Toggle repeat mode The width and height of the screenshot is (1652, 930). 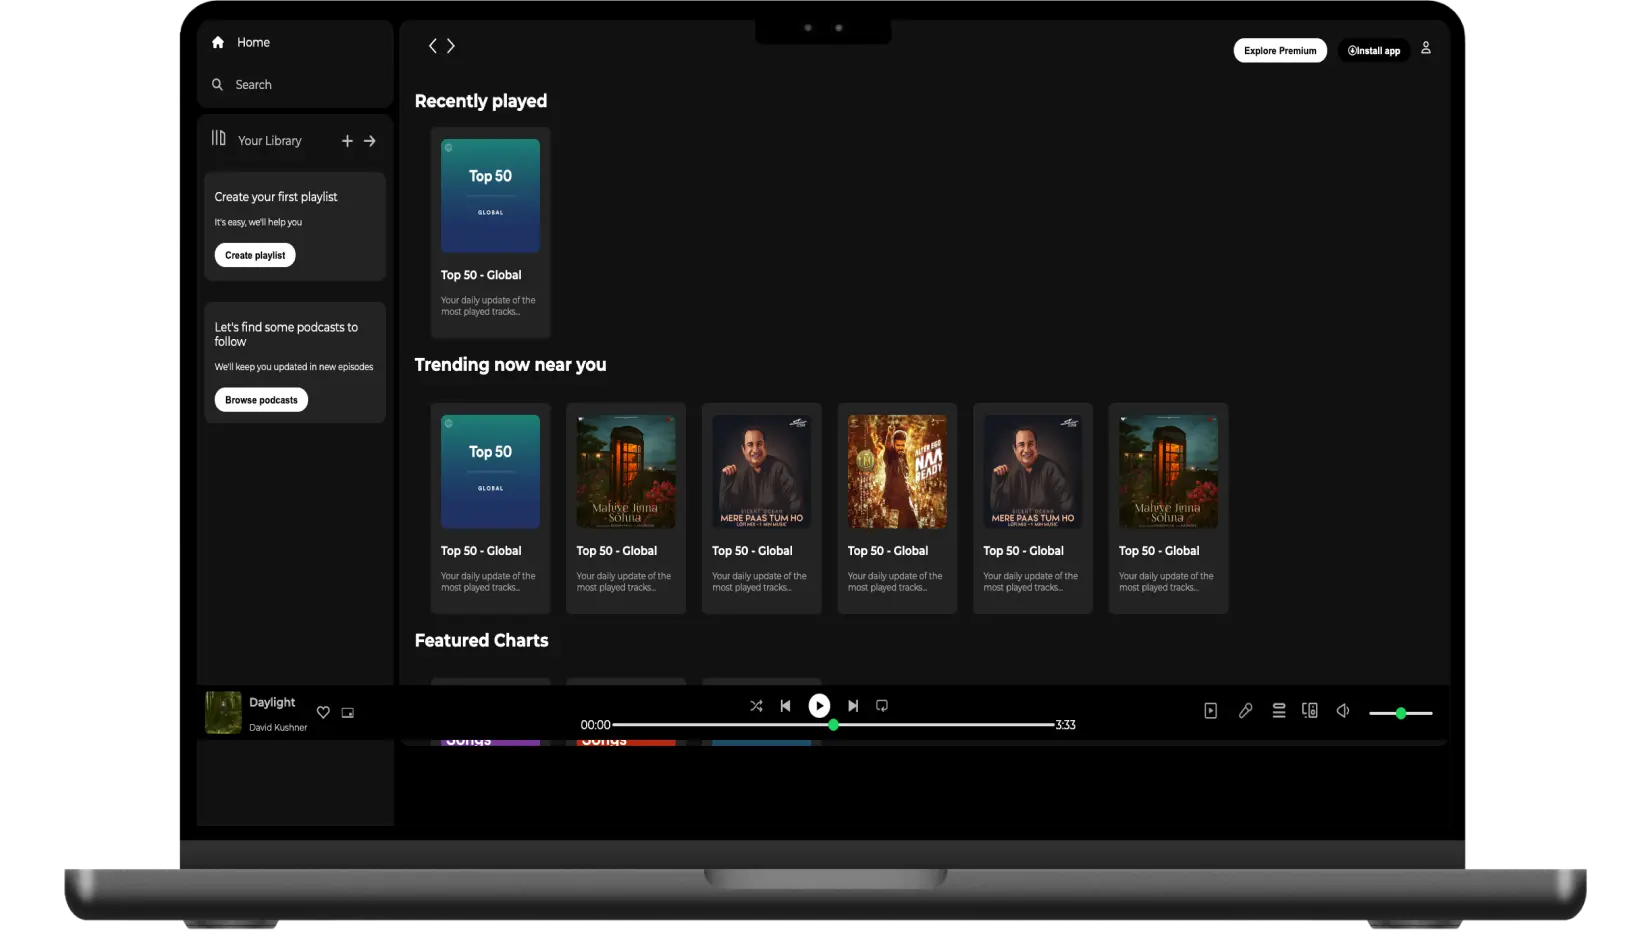coord(882,706)
